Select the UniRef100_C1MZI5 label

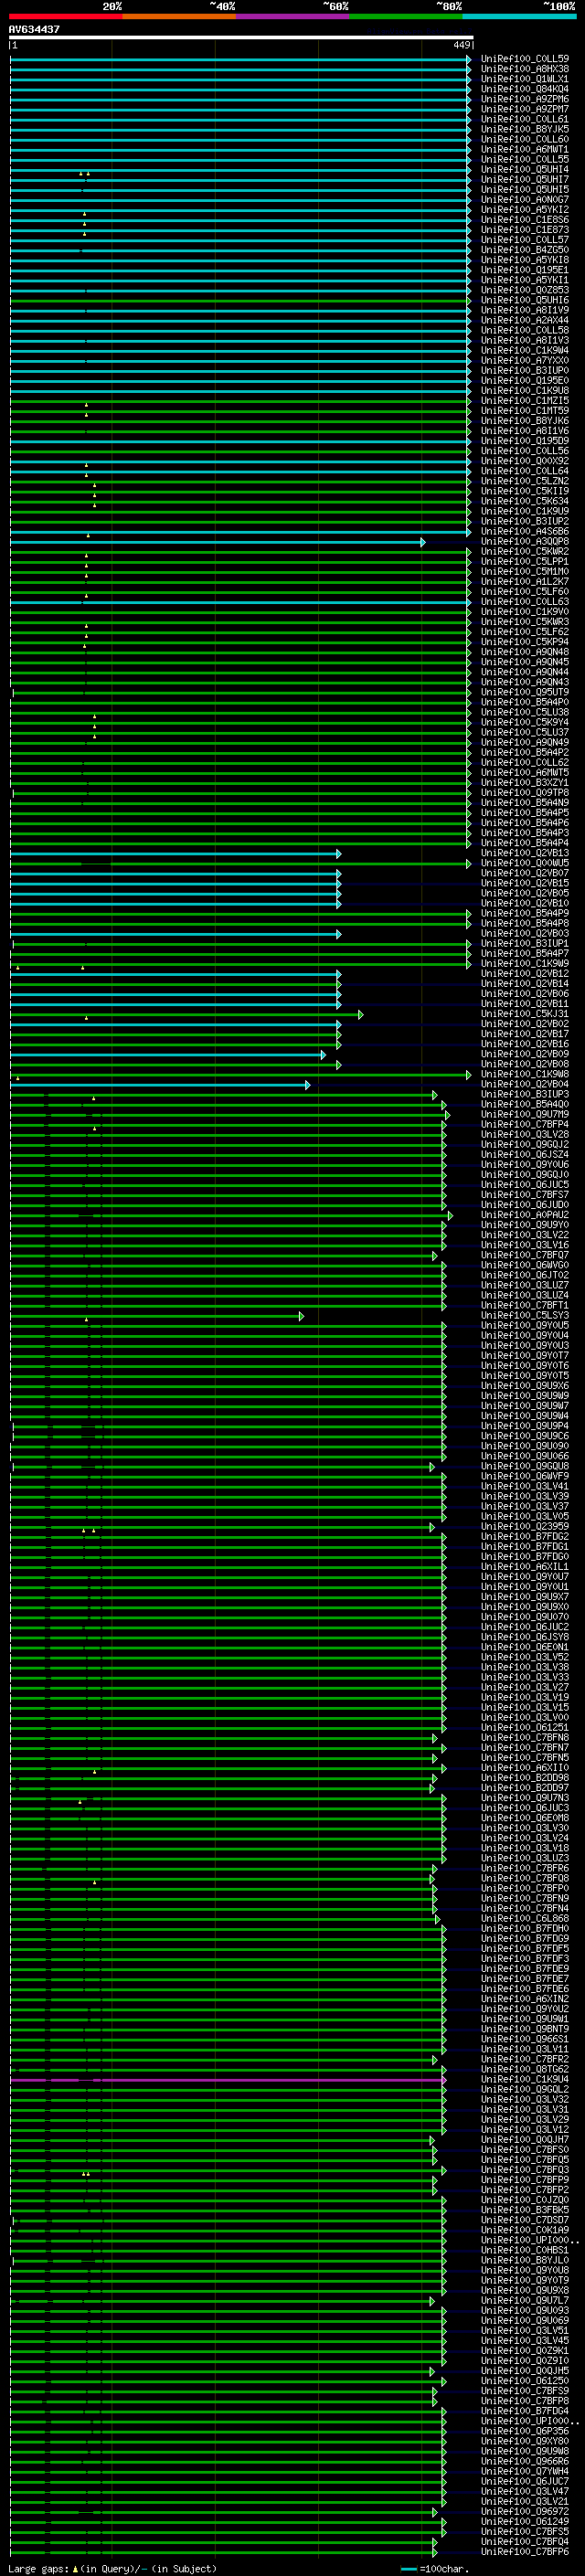tap(525, 401)
